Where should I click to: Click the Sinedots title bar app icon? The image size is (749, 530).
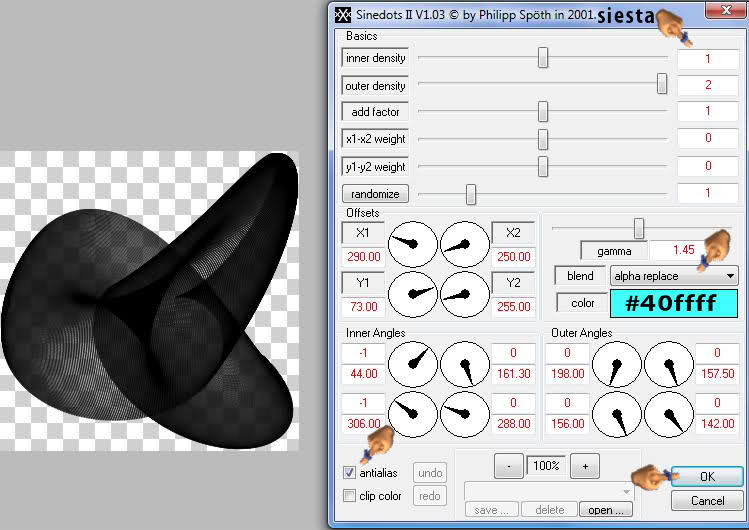click(342, 14)
